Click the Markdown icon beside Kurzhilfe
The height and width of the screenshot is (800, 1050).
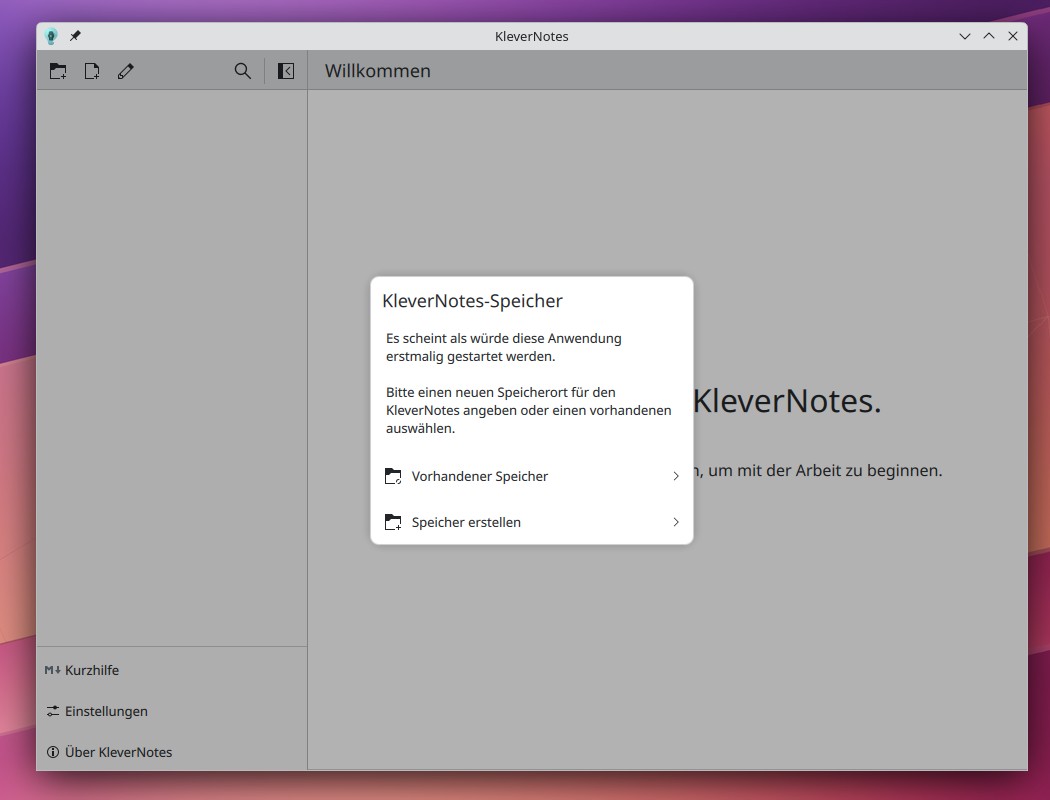click(x=53, y=670)
